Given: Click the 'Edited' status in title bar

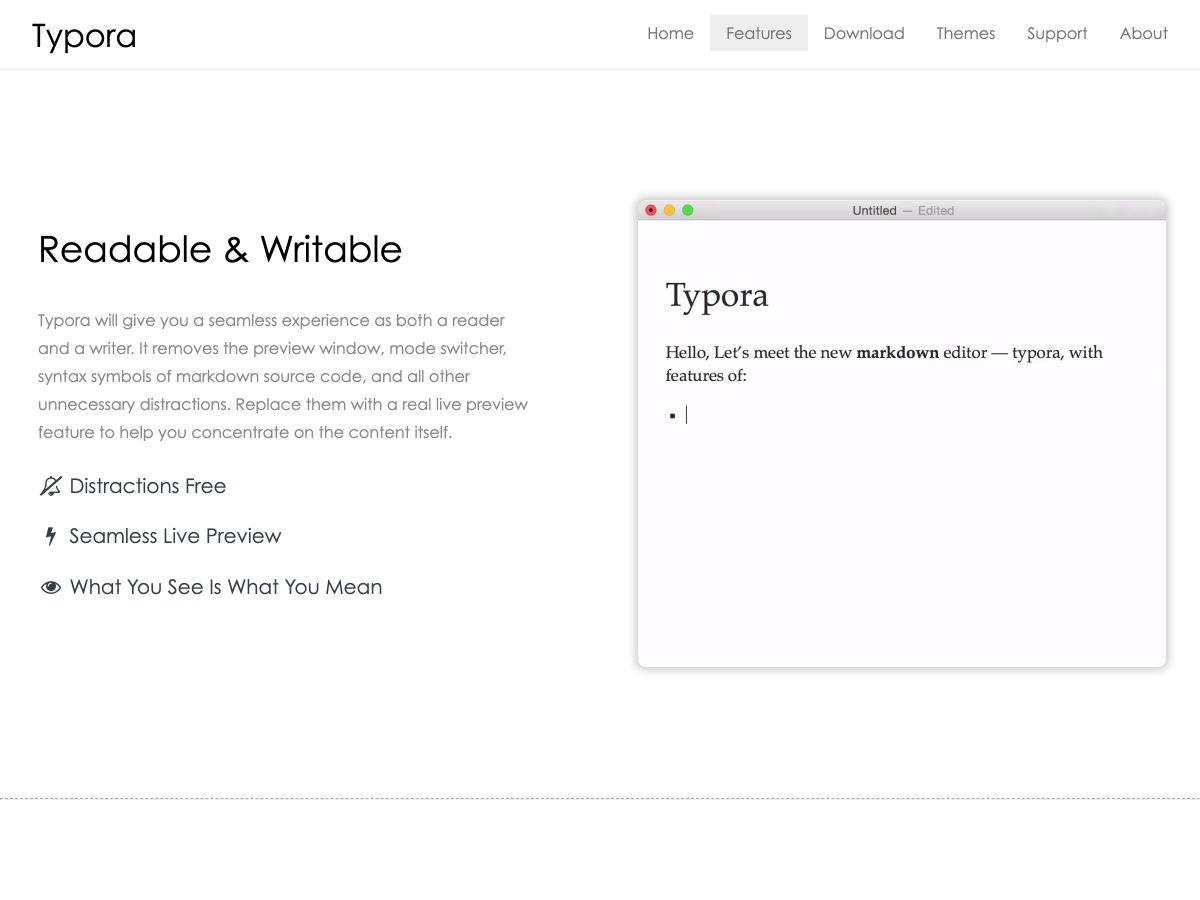Looking at the screenshot, I should point(936,210).
